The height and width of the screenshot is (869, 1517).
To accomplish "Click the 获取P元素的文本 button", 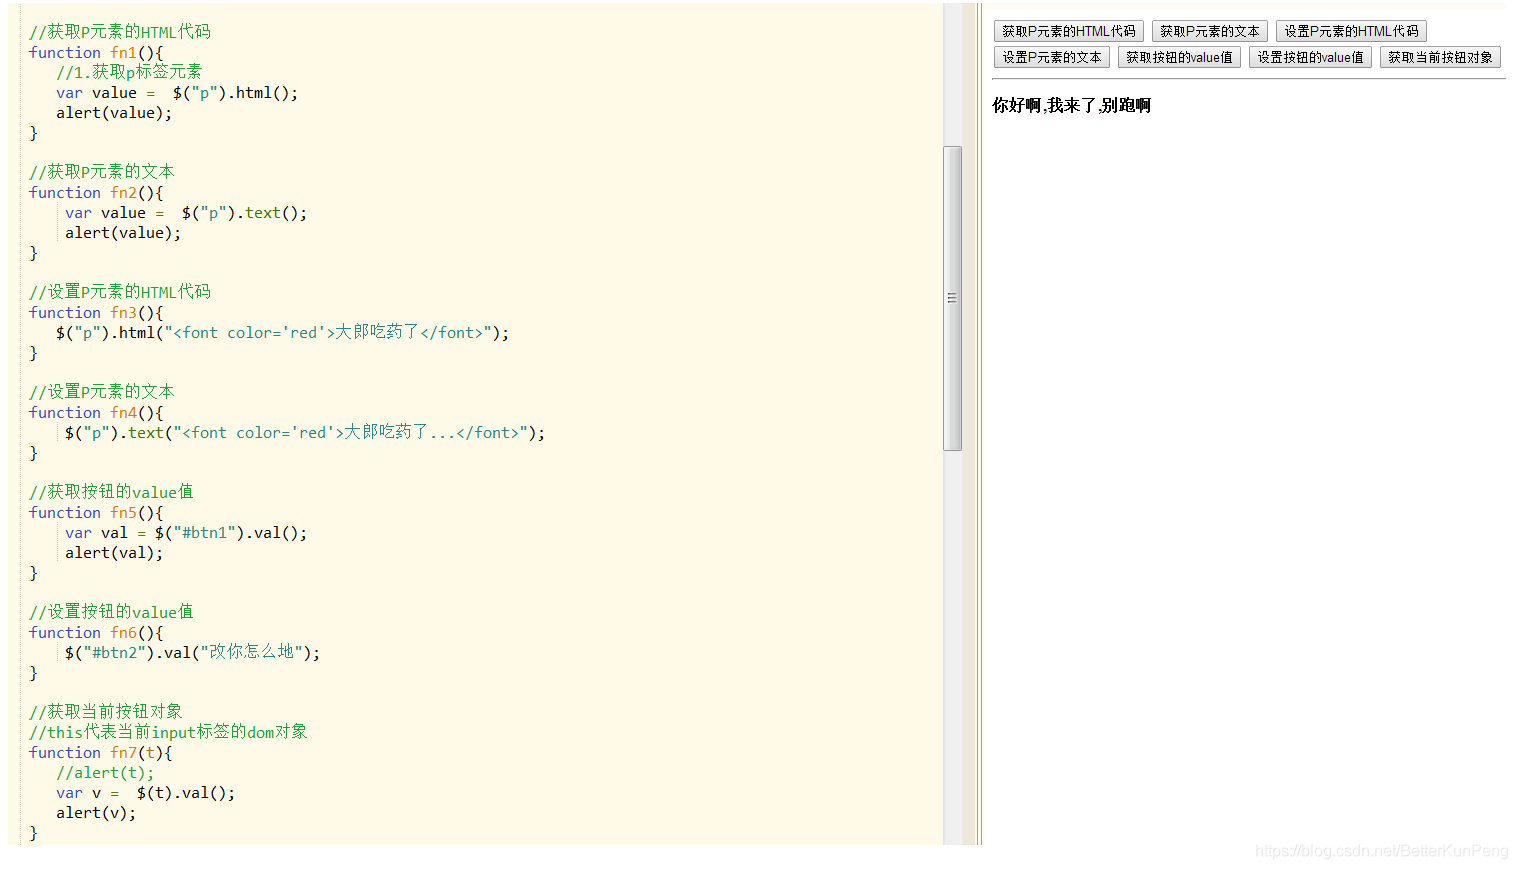I will [x=1209, y=31].
